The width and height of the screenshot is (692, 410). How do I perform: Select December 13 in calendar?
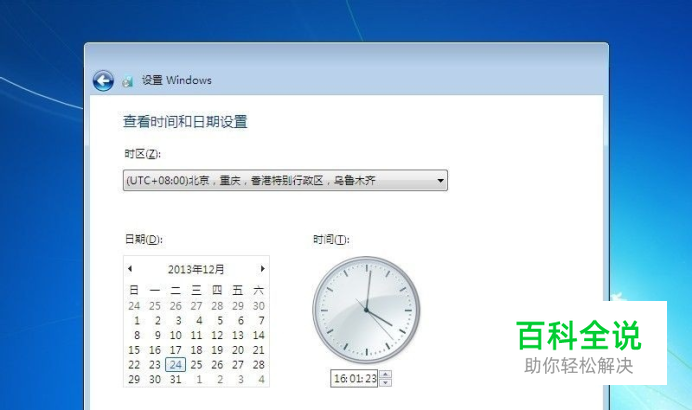coord(238,335)
